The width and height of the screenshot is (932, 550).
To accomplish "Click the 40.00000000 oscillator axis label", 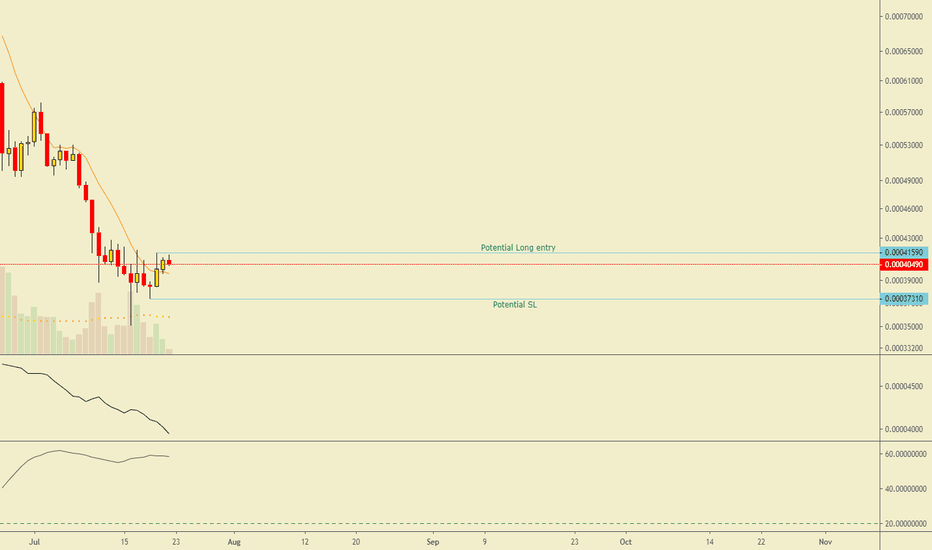I will click(x=905, y=489).
